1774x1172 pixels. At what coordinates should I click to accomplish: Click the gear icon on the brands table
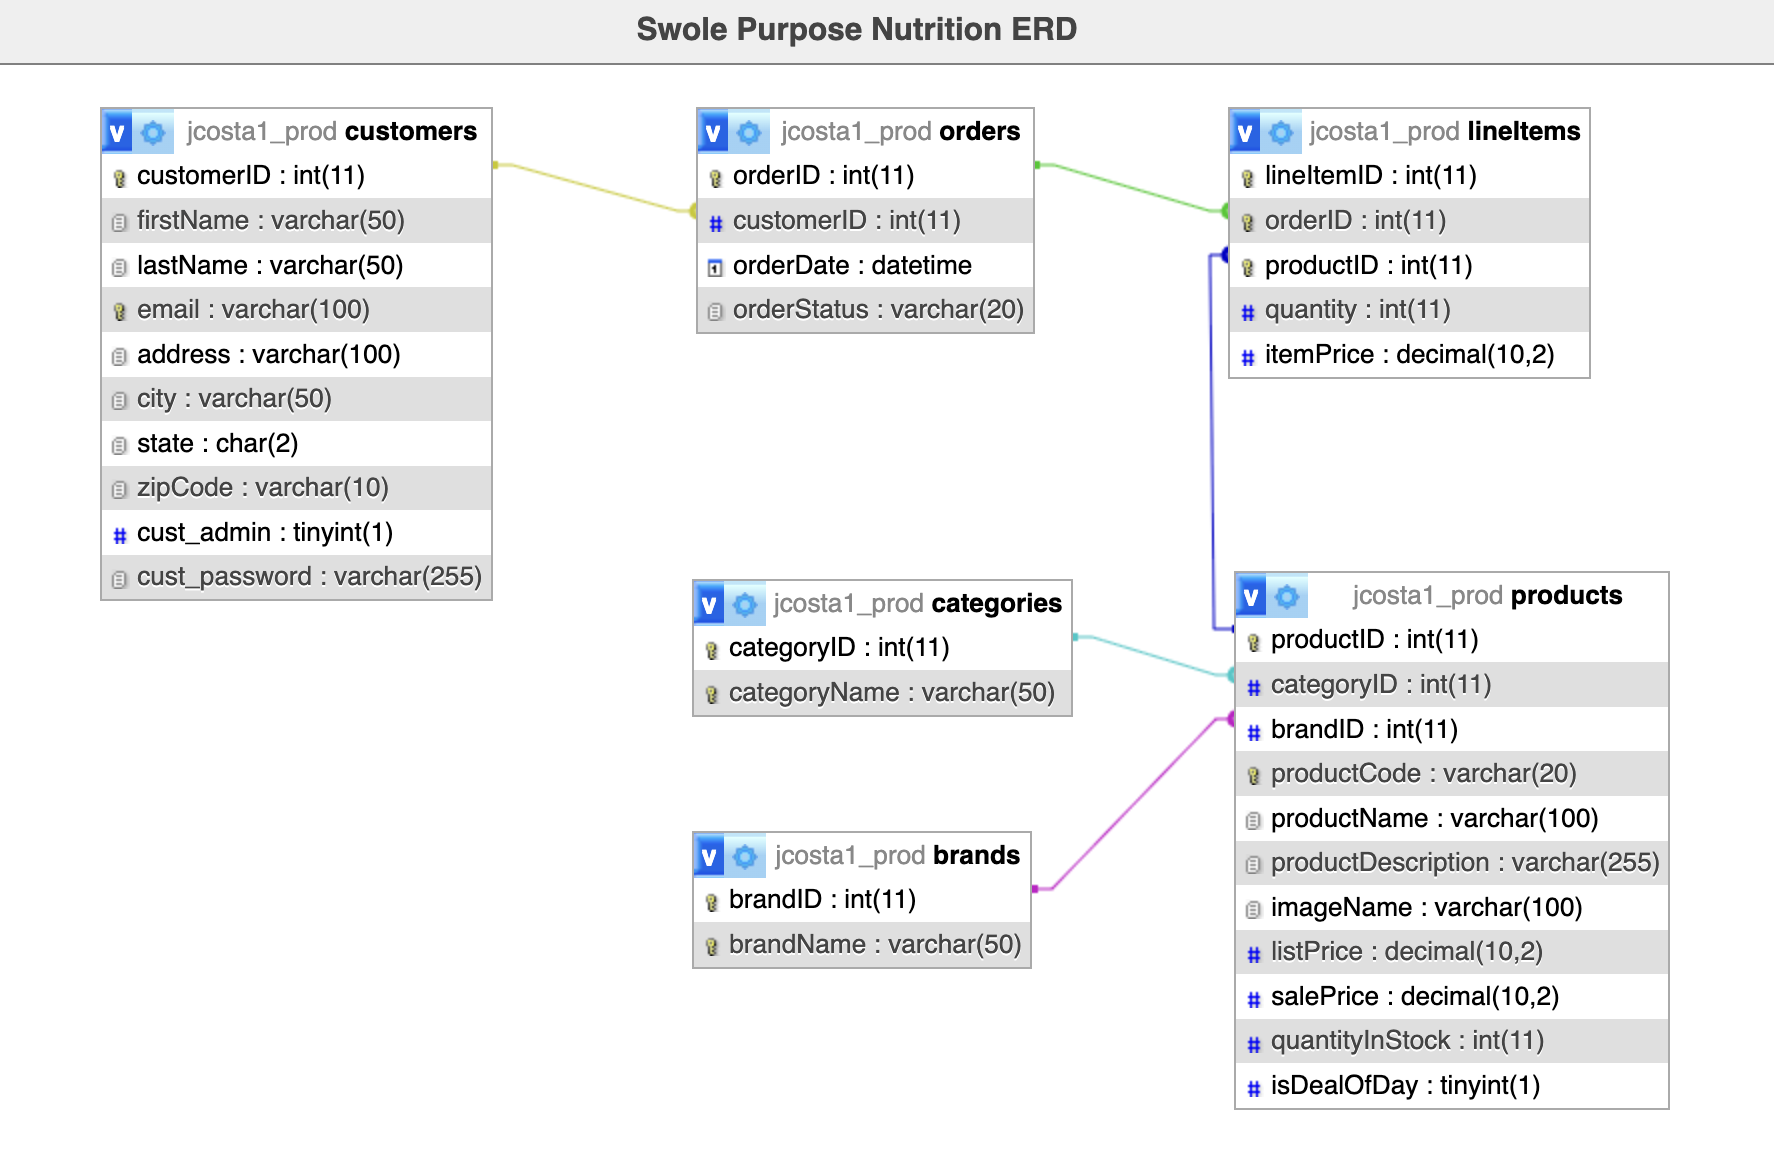(745, 856)
